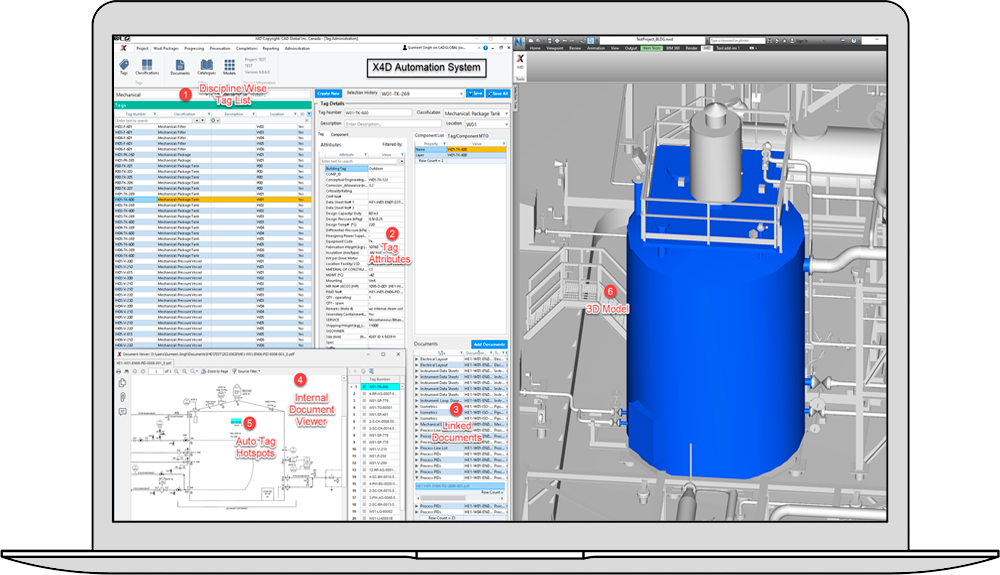
Task: Click the select cursor icon in Navisworks toolbar
Action: (591, 40)
